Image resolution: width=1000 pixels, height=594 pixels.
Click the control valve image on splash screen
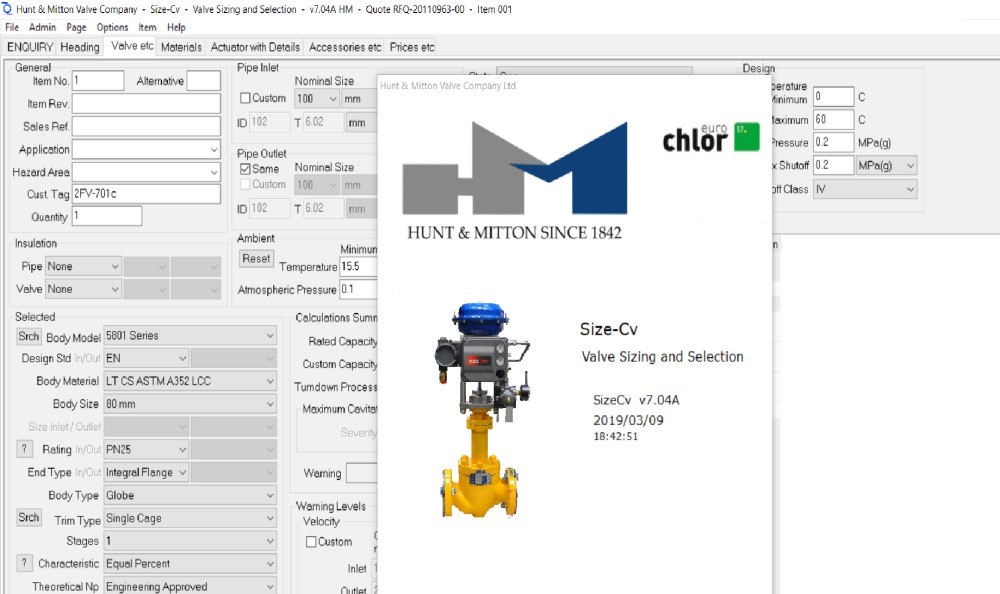tap(483, 410)
